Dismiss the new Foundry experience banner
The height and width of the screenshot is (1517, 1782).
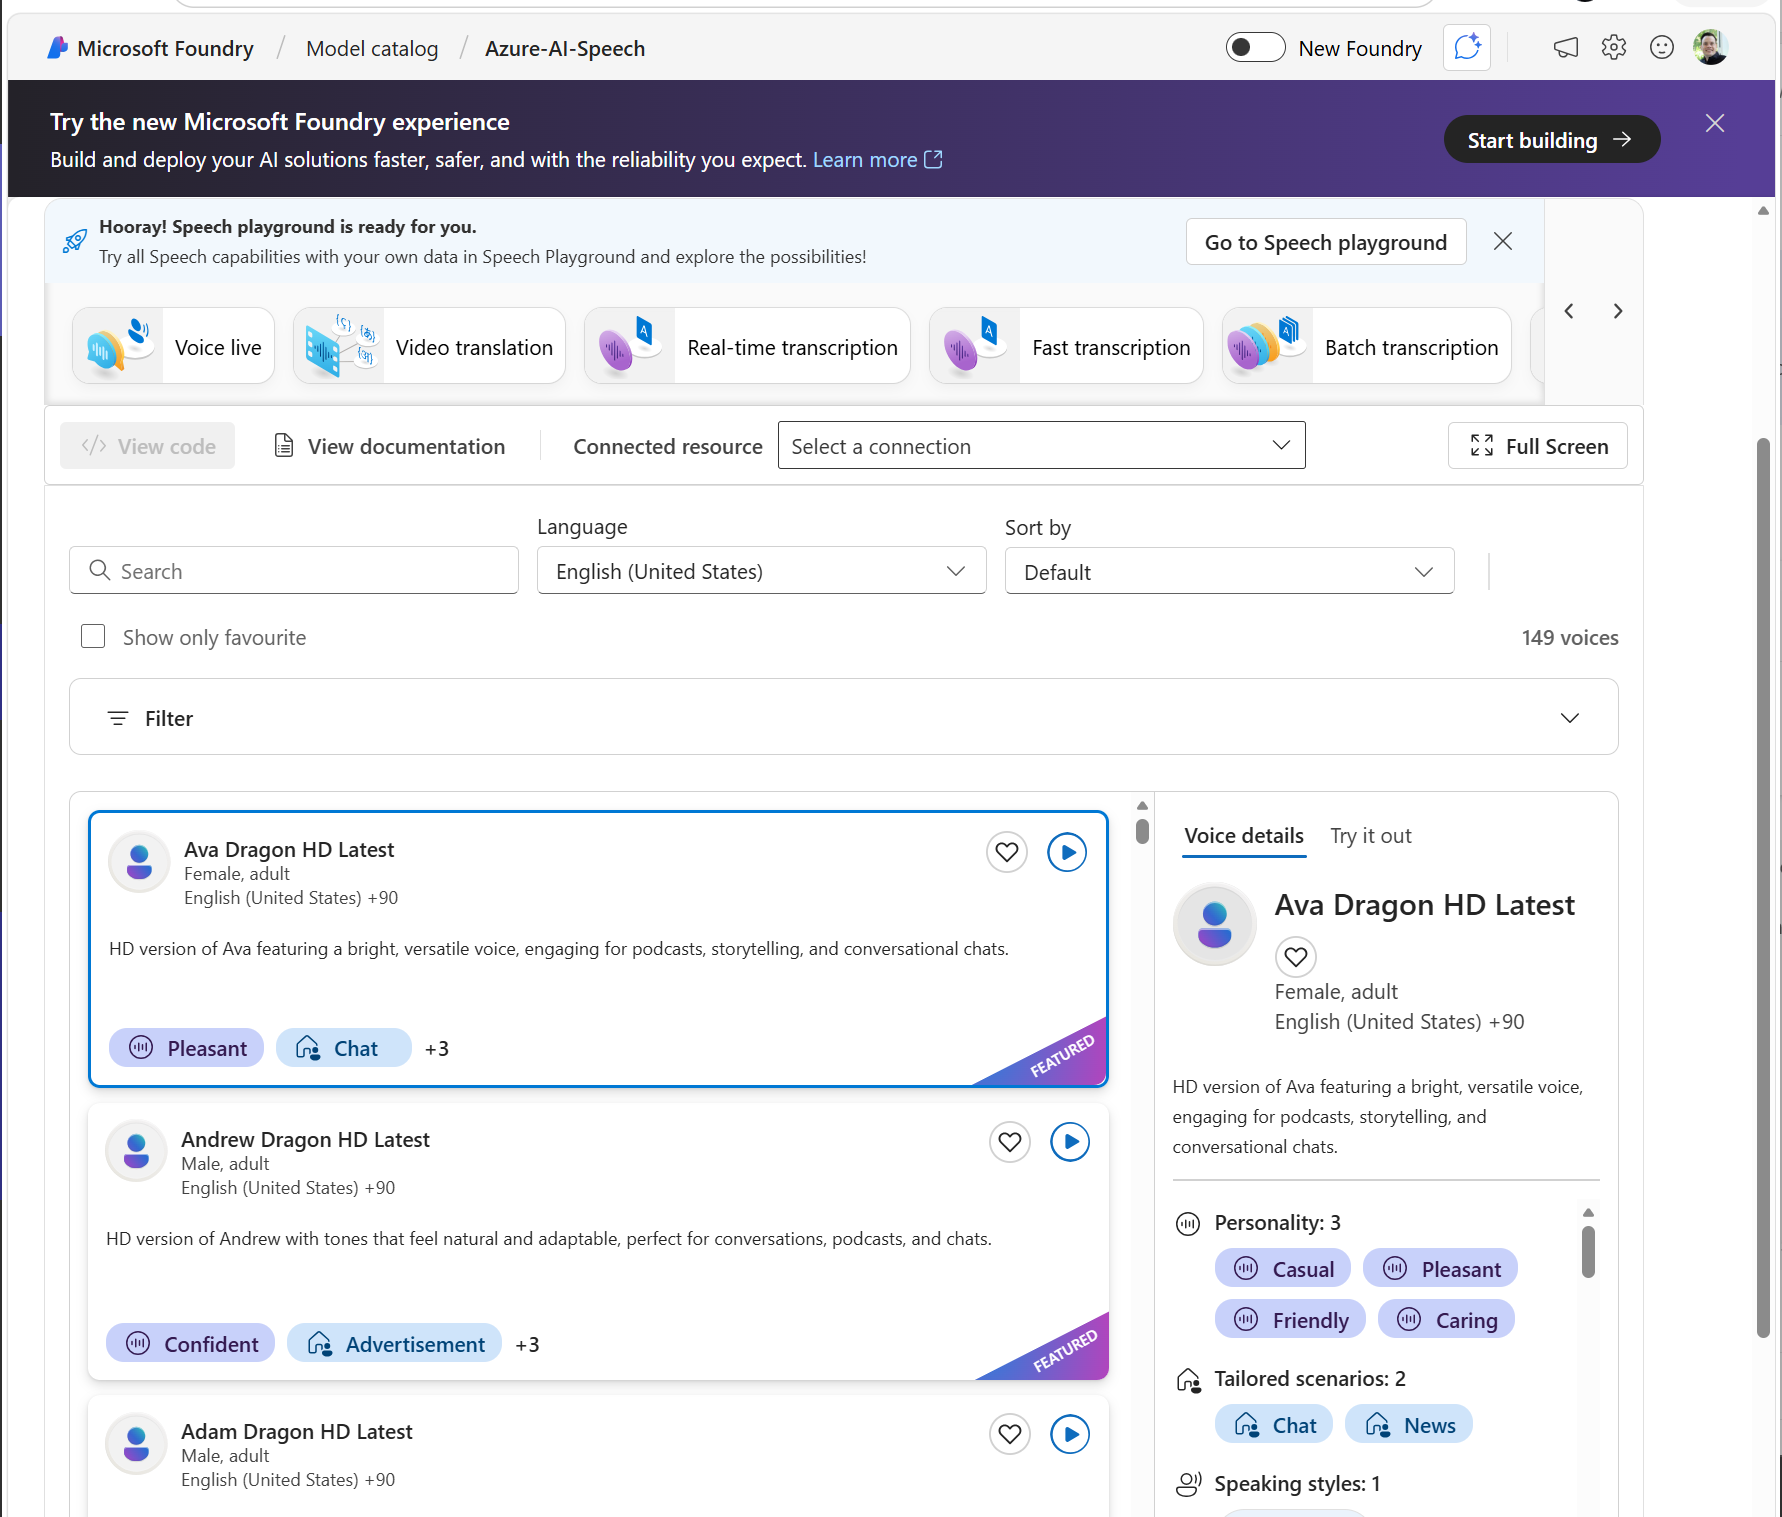pyautogui.click(x=1715, y=123)
